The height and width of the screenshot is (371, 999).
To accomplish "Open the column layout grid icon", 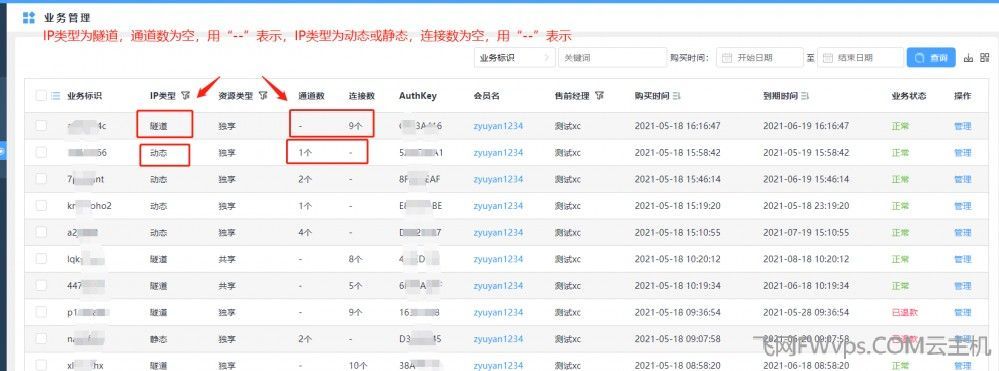I will 985,57.
